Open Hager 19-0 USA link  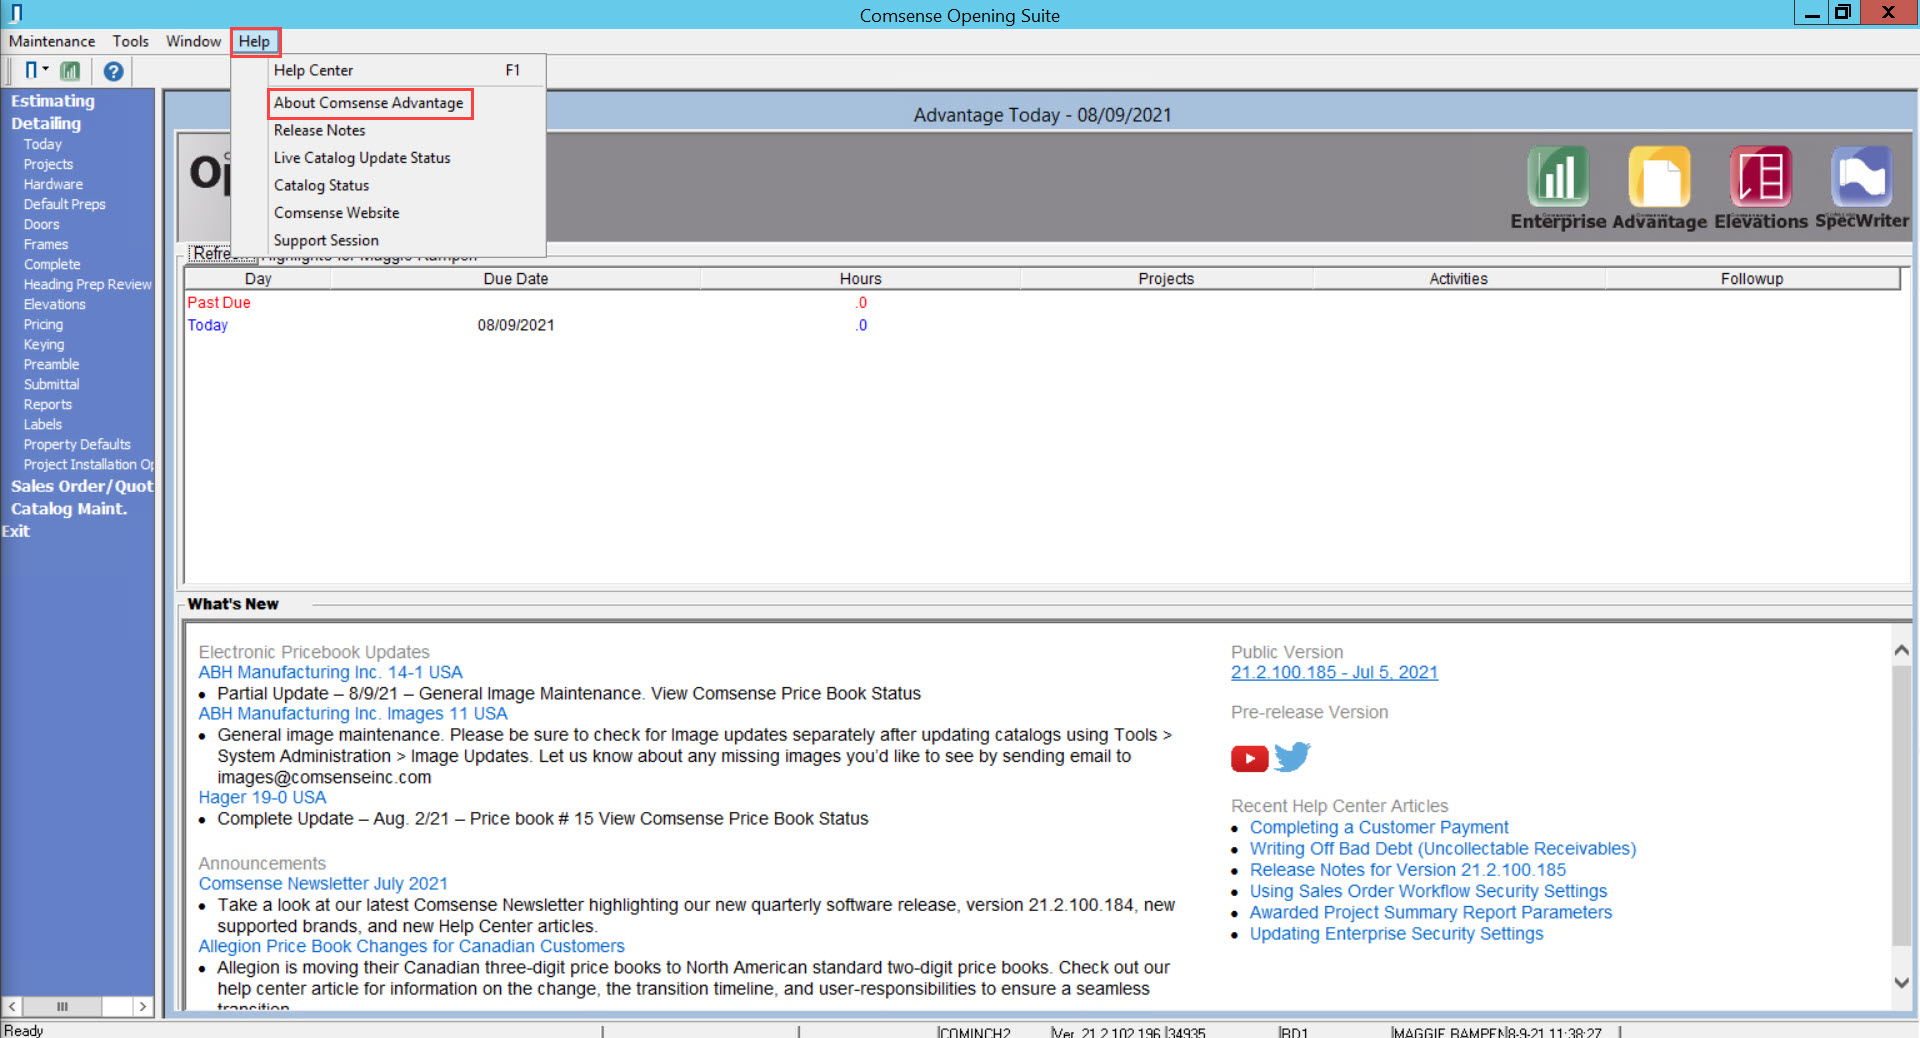(262, 797)
